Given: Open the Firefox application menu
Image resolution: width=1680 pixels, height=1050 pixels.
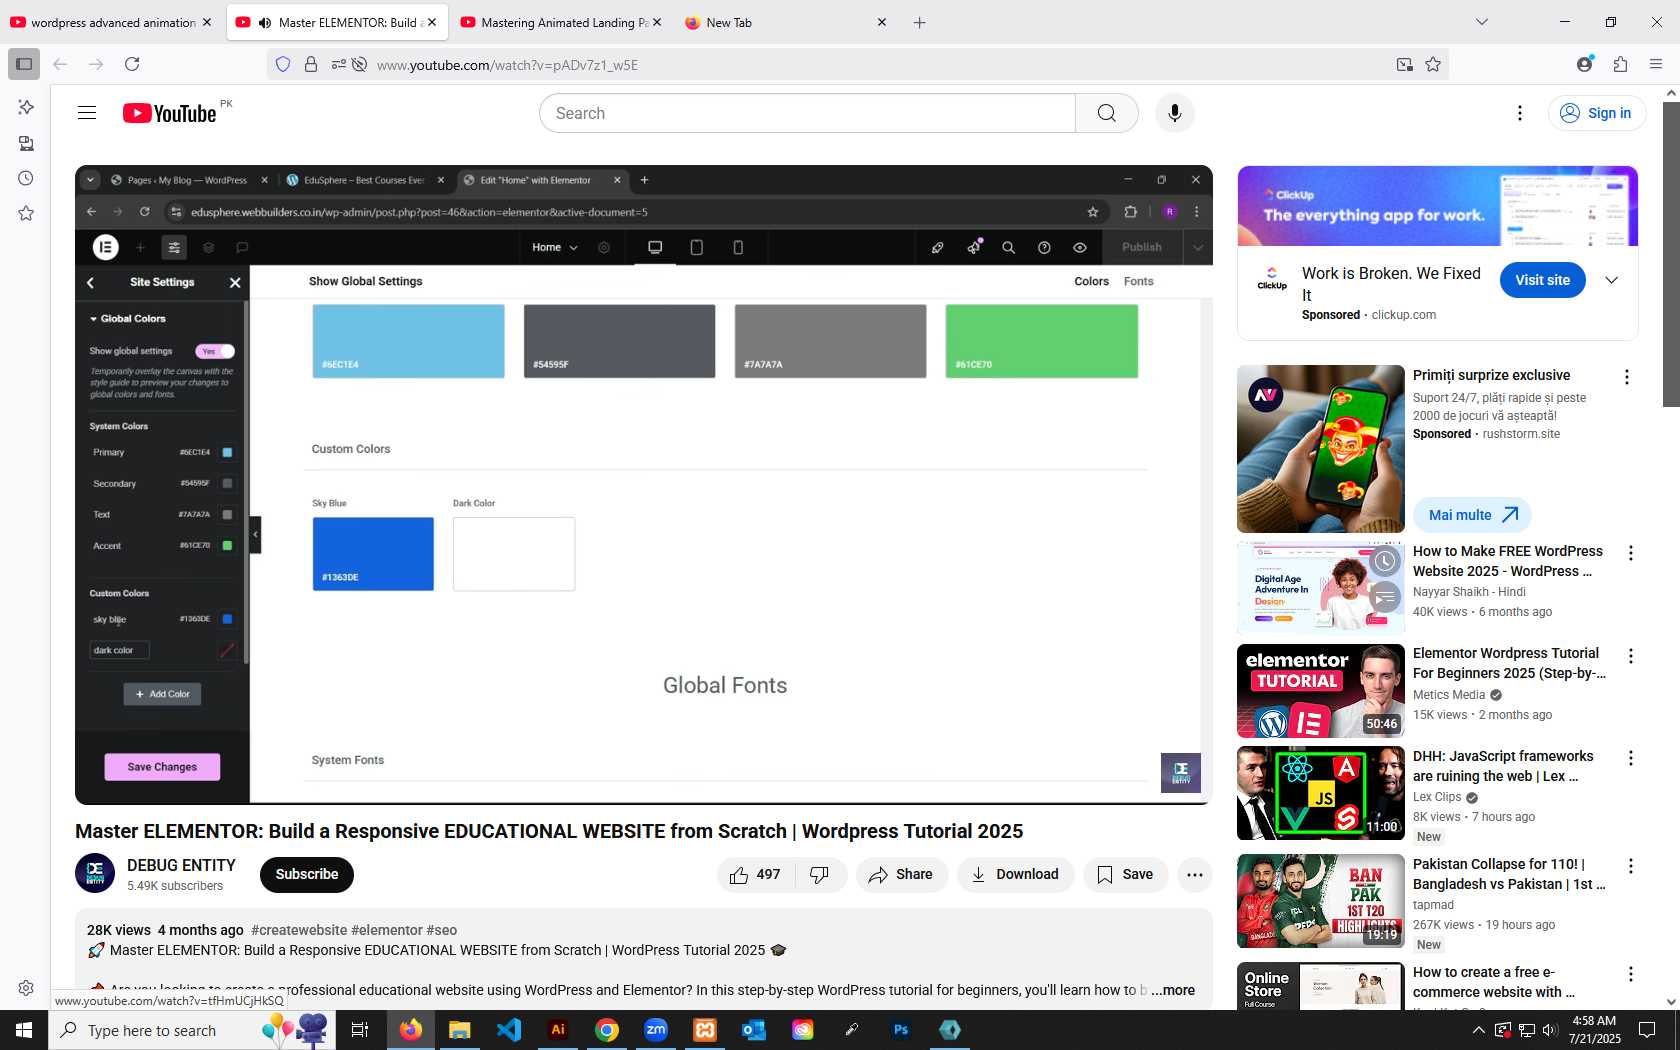Looking at the screenshot, I should click(x=1656, y=64).
